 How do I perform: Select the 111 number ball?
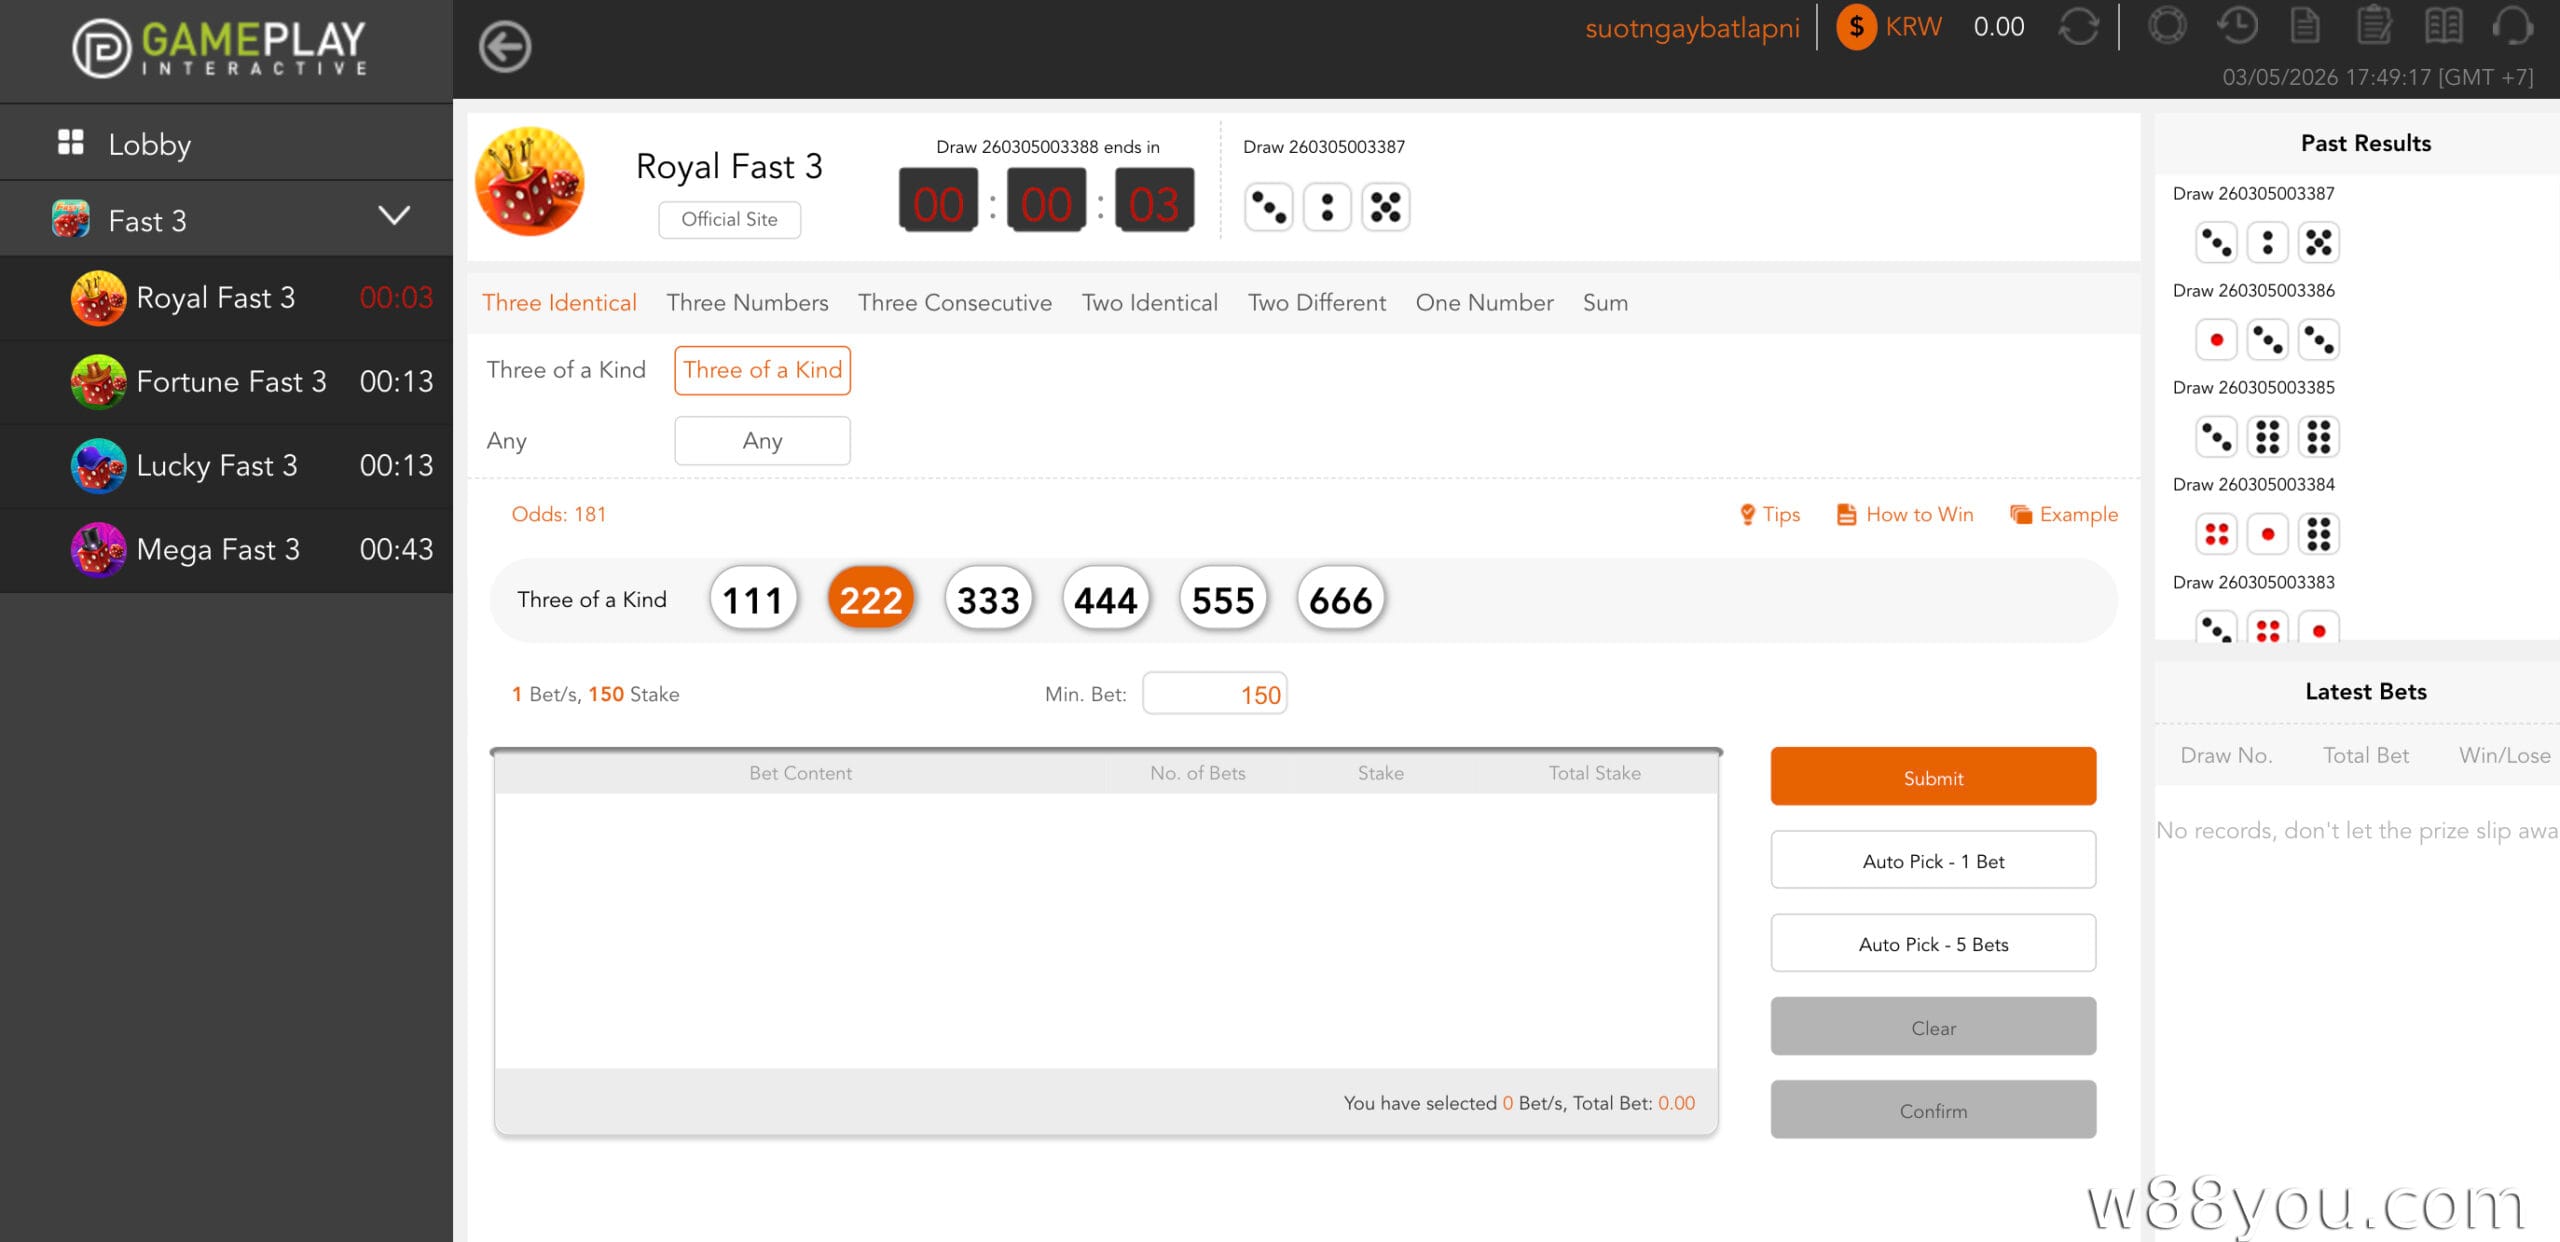[753, 600]
